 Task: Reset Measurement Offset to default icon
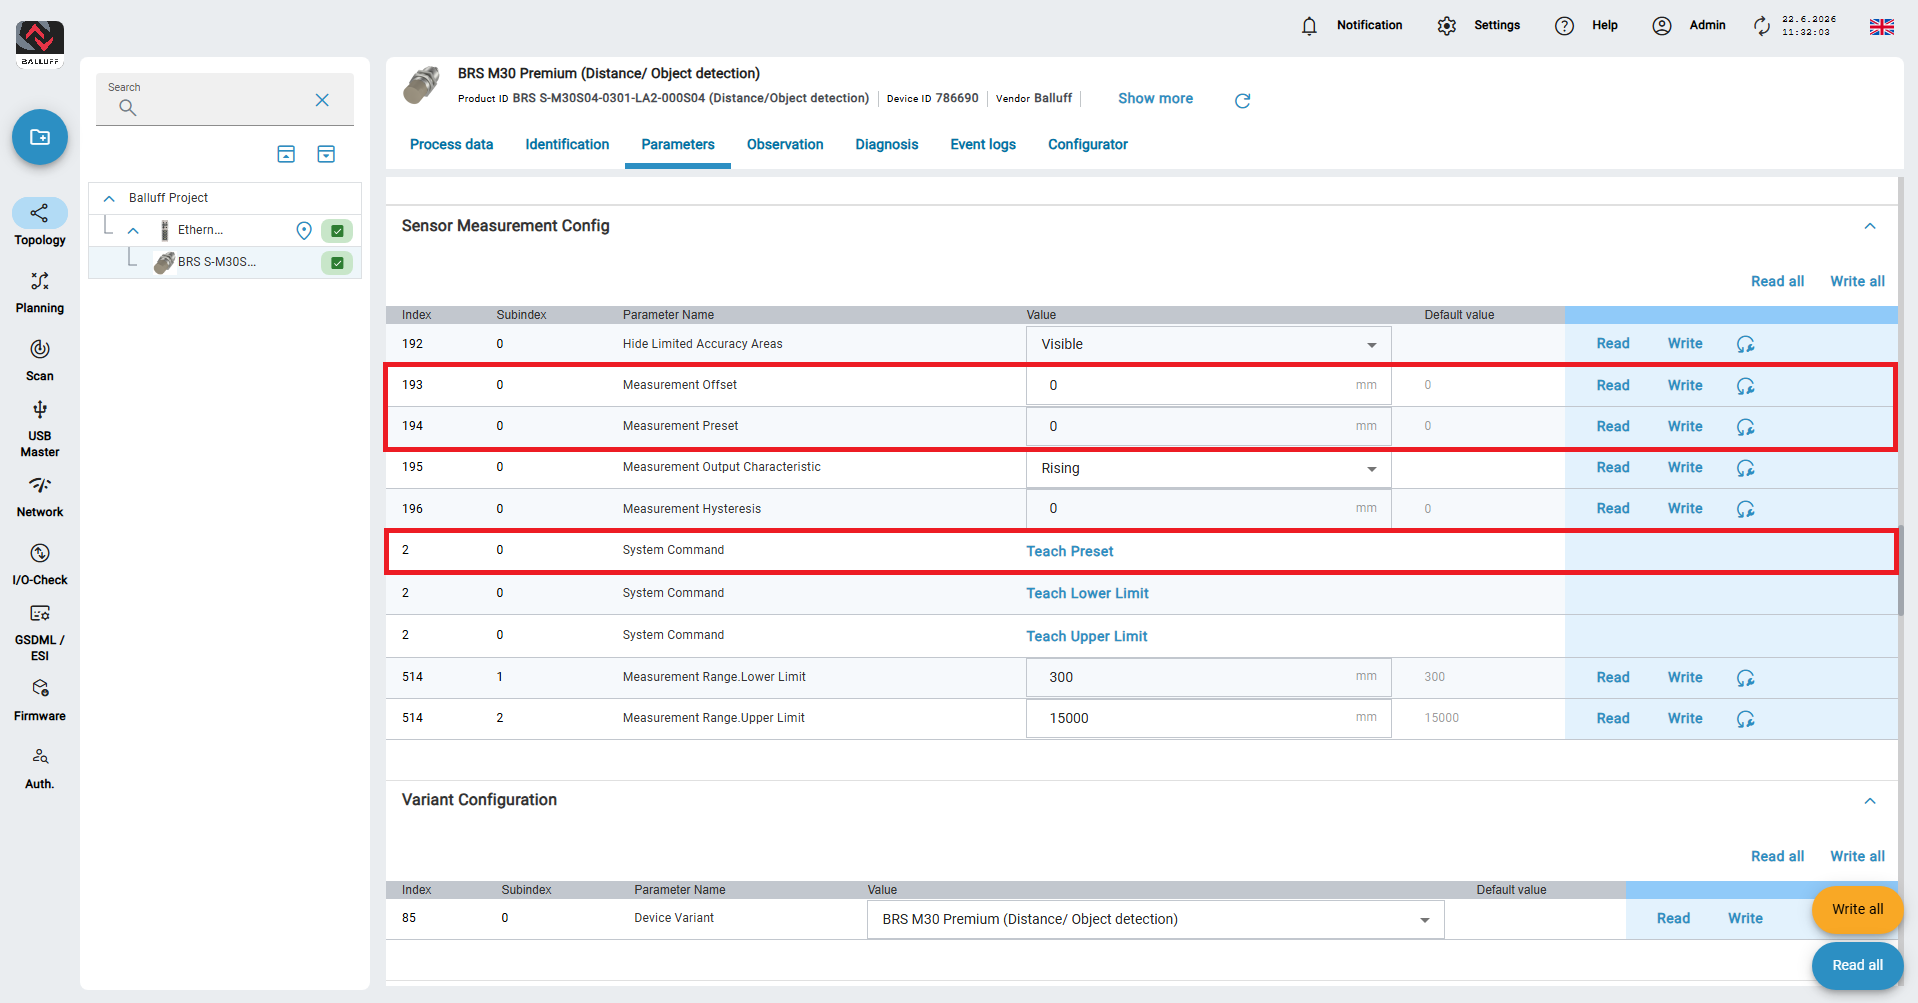(1746, 386)
